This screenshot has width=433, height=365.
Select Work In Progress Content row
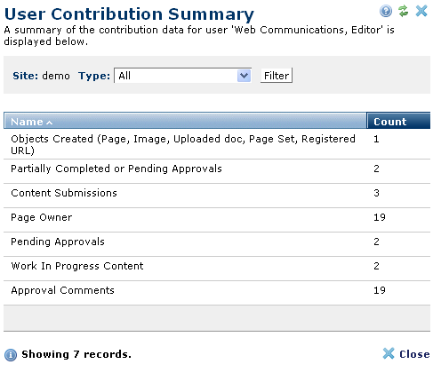[217, 269]
